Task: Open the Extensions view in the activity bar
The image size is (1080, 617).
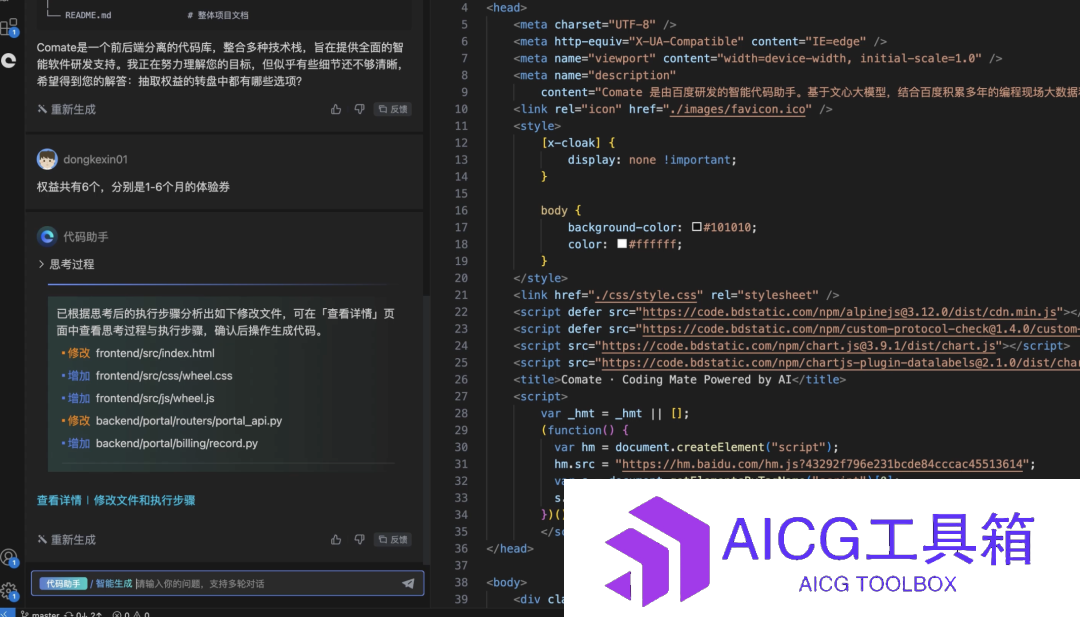Action: point(9,28)
